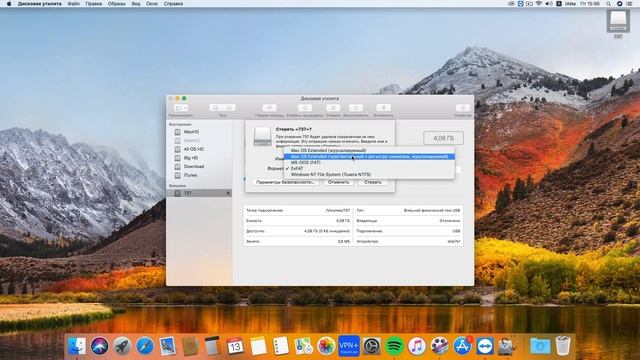Click the Partition toolbar icon
This screenshot has height=360, width=640.
(304, 108)
